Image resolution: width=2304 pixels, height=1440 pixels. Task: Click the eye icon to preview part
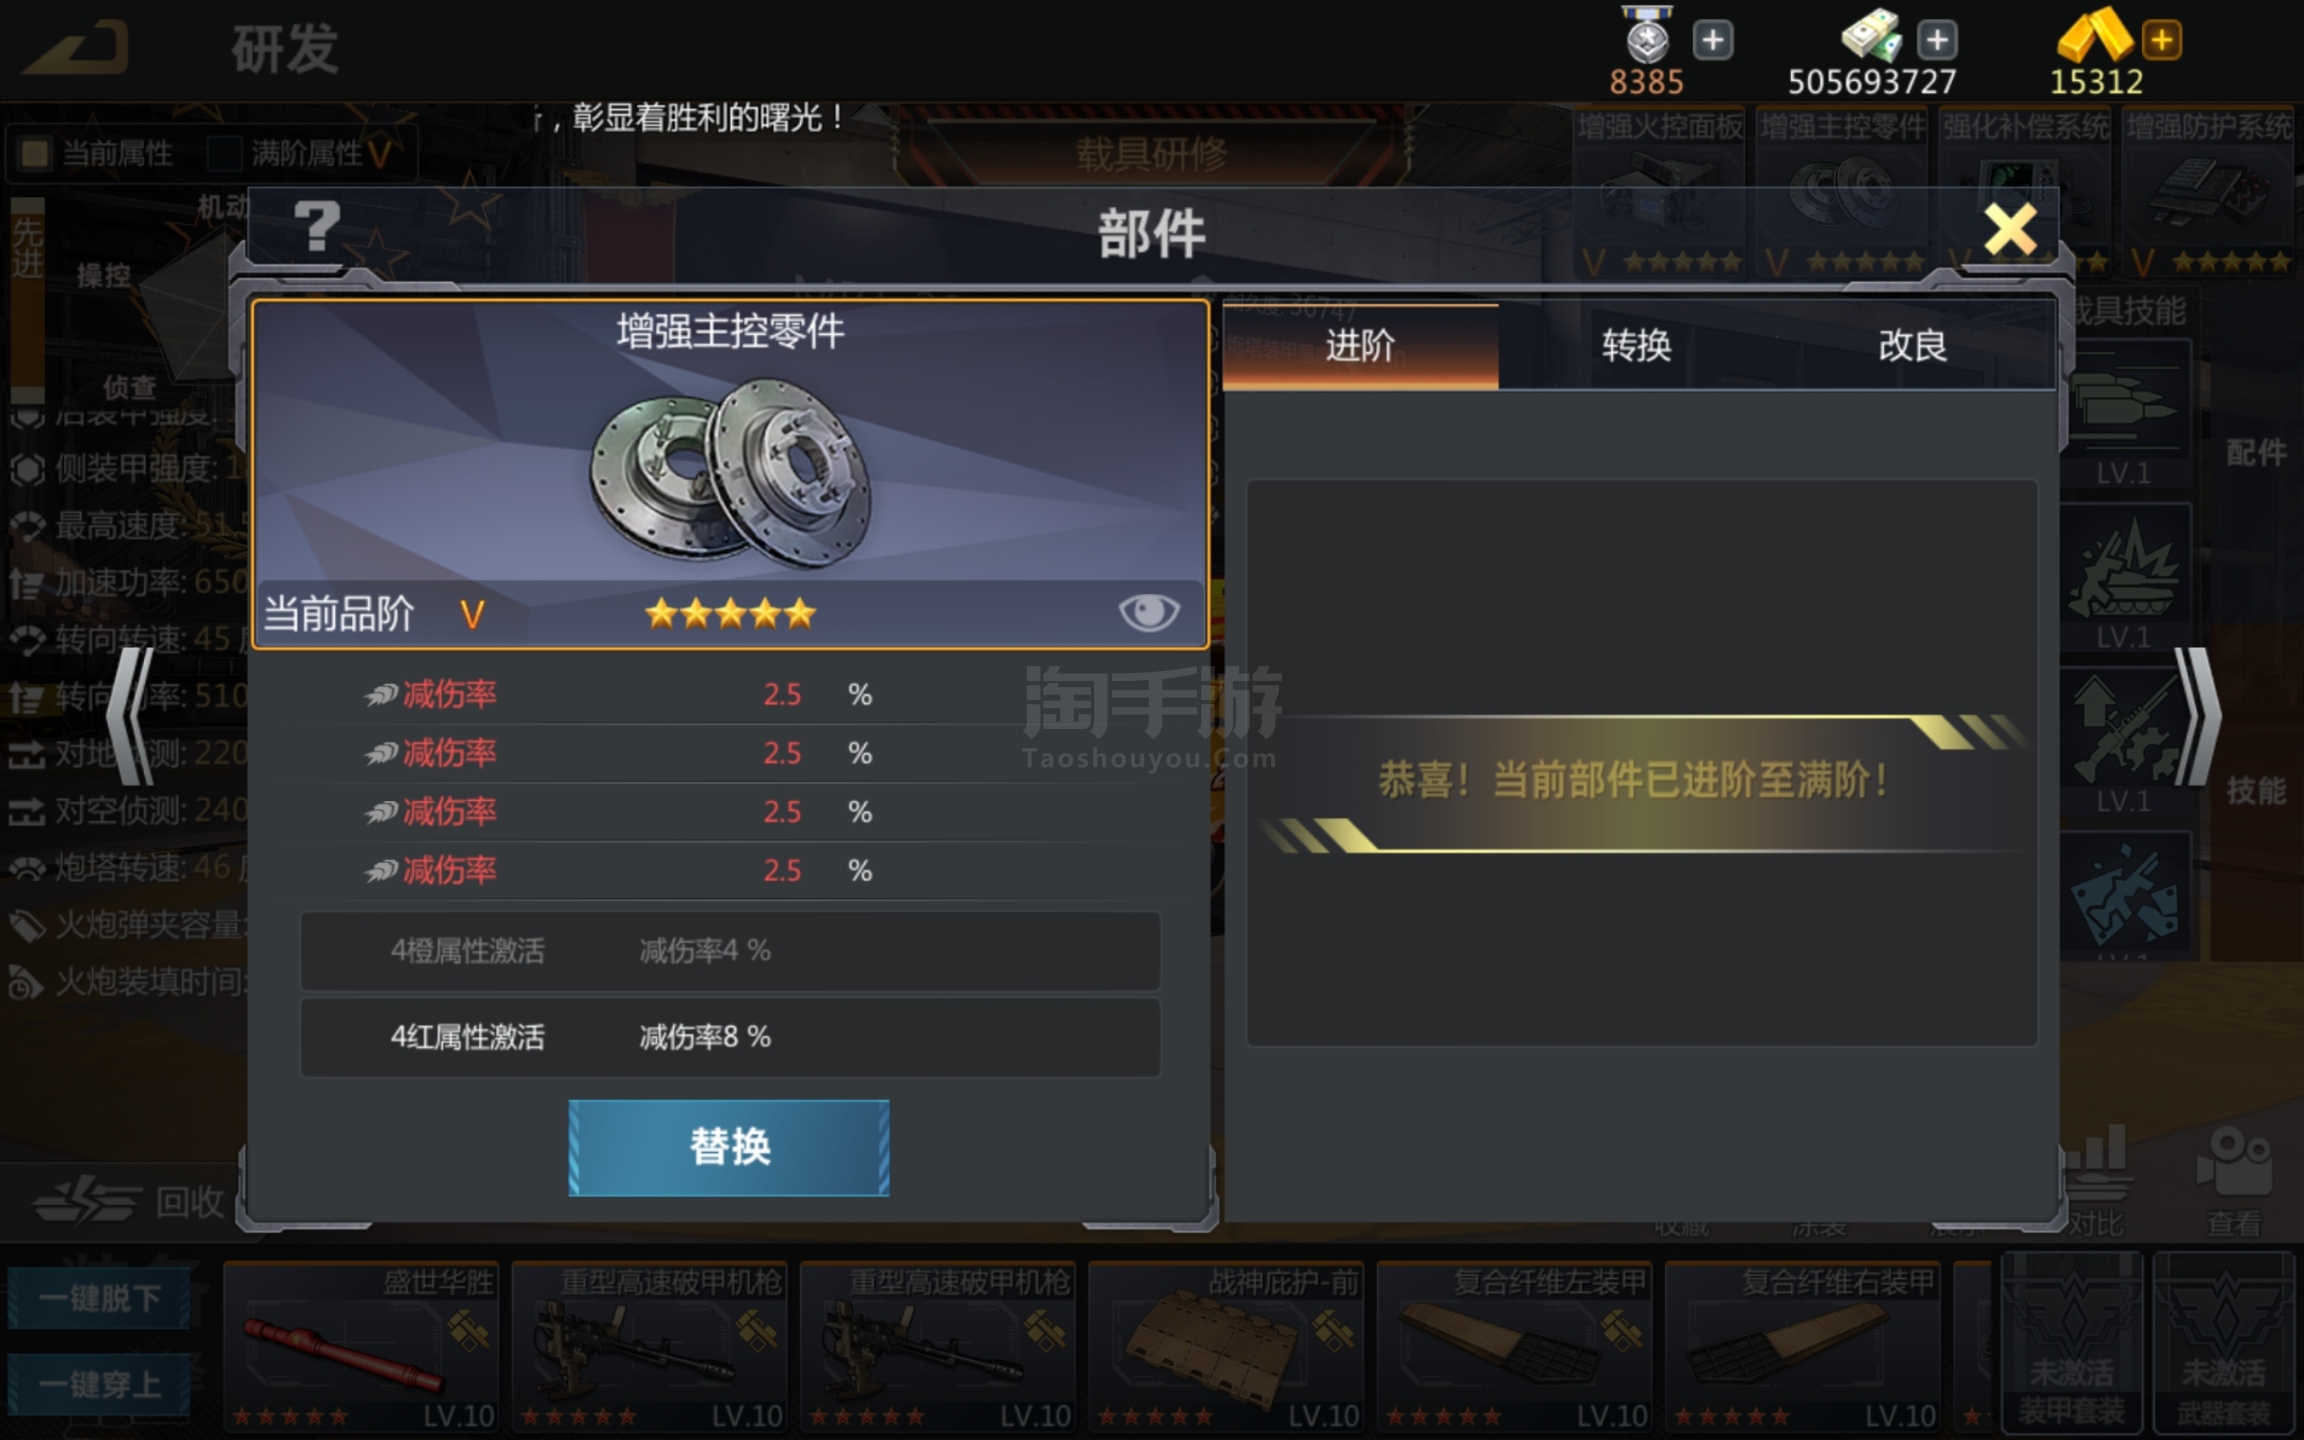(x=1148, y=612)
